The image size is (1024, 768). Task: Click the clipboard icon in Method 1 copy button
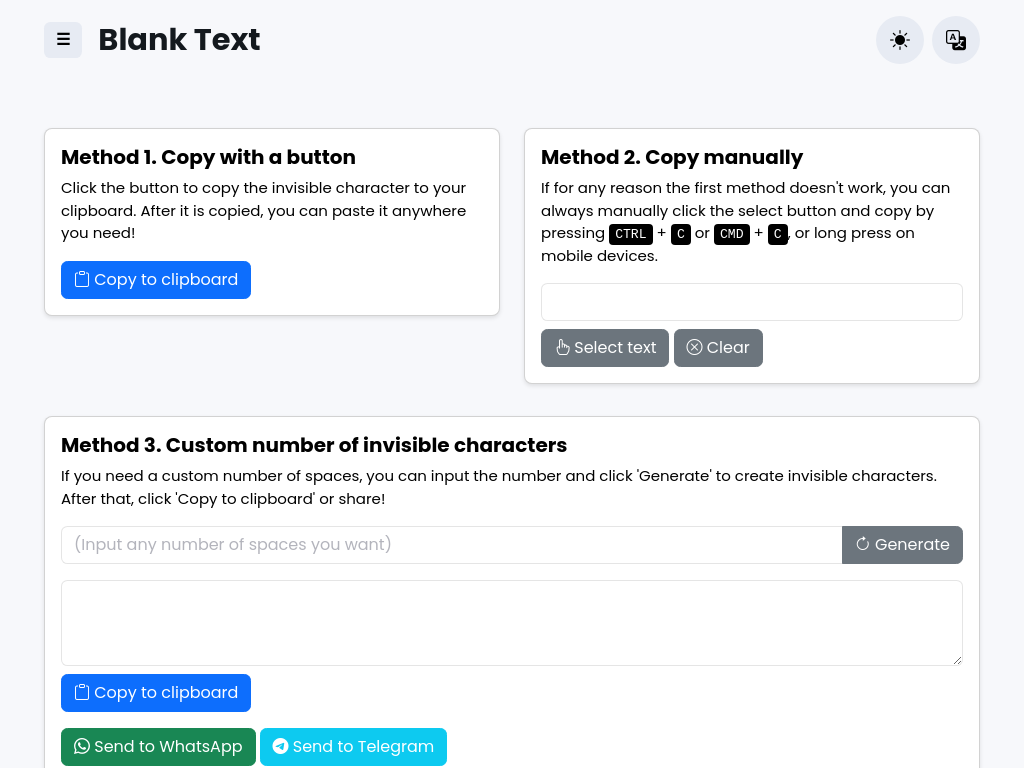point(81,280)
